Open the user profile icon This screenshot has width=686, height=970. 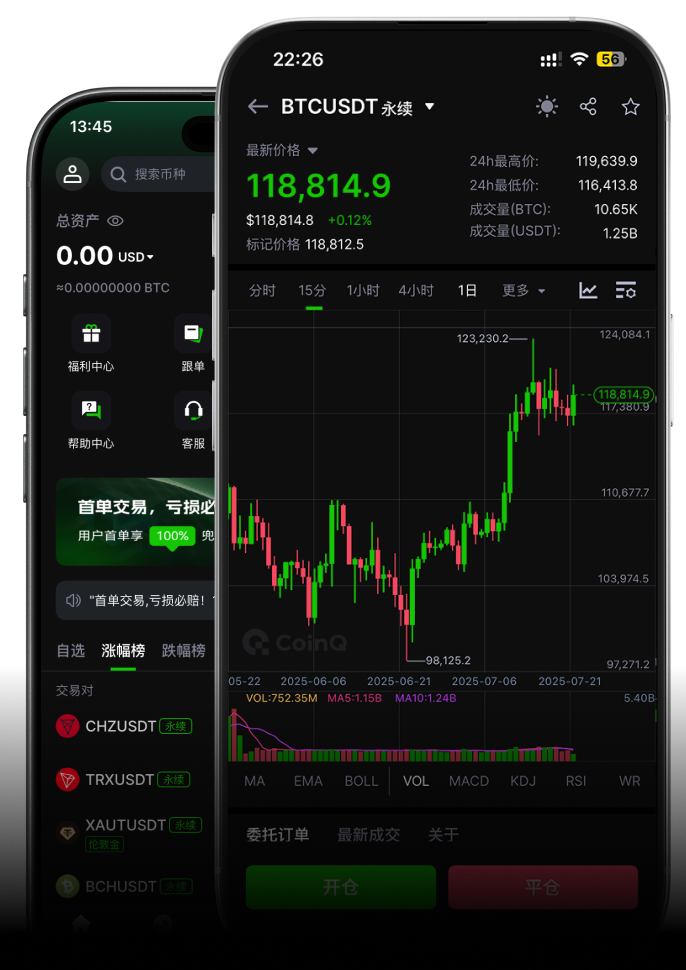pos(72,174)
